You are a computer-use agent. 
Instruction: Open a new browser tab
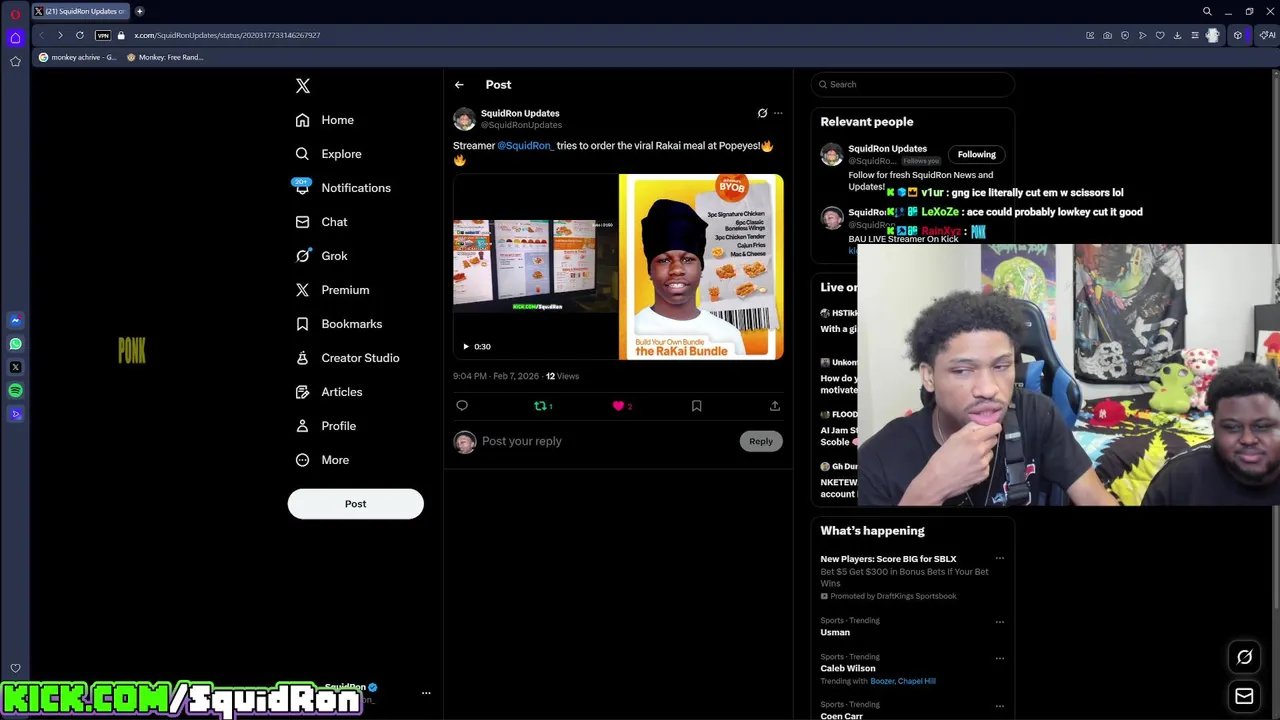coord(140,11)
